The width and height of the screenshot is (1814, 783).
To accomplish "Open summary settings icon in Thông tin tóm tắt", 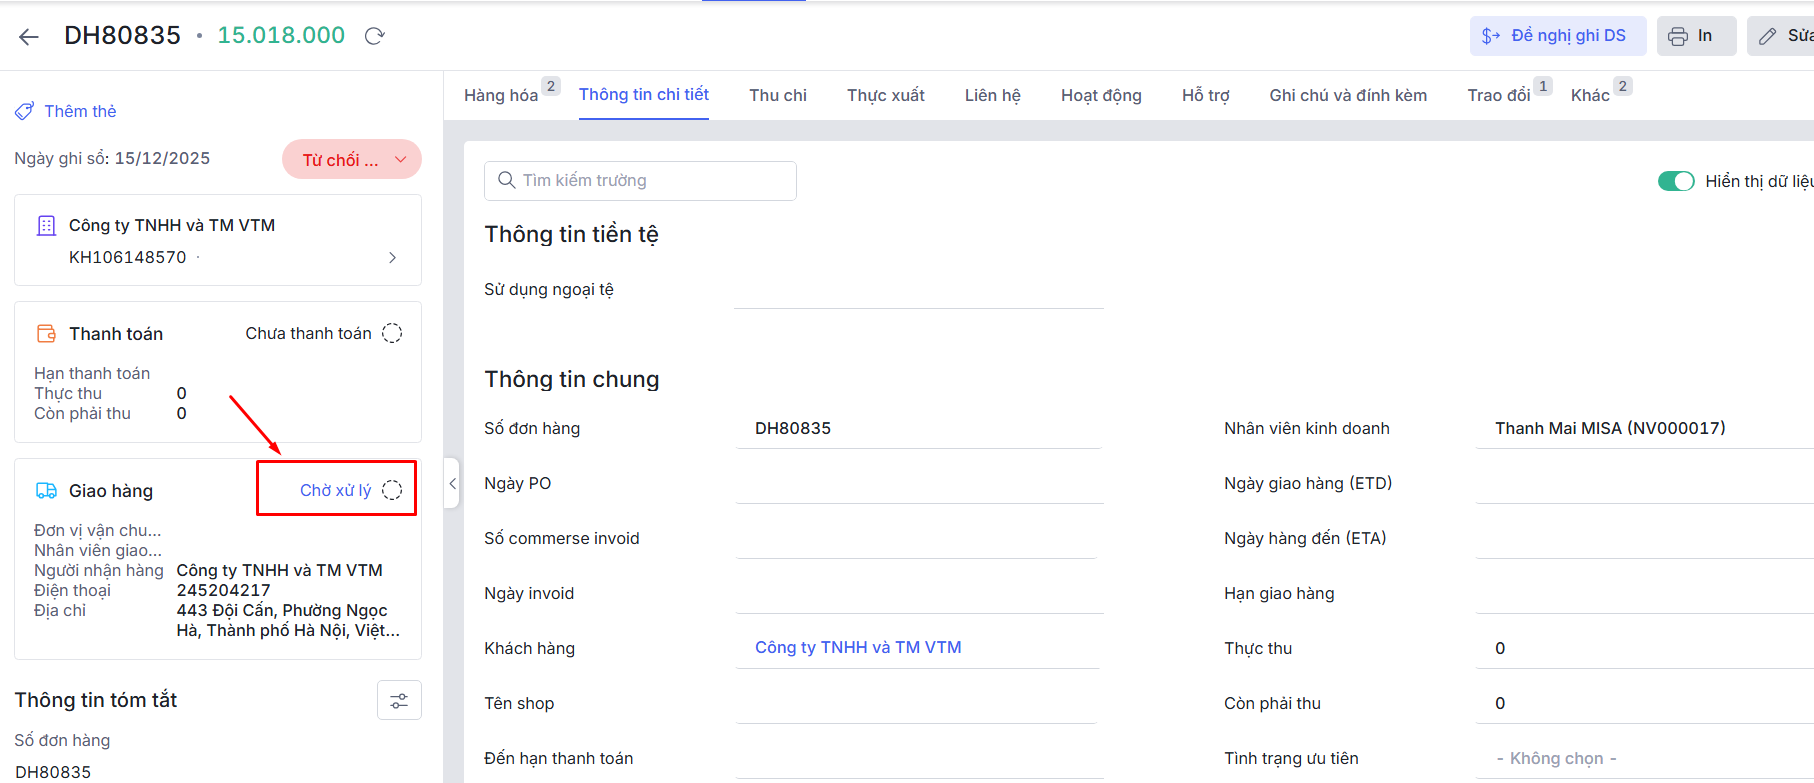I will point(399,700).
